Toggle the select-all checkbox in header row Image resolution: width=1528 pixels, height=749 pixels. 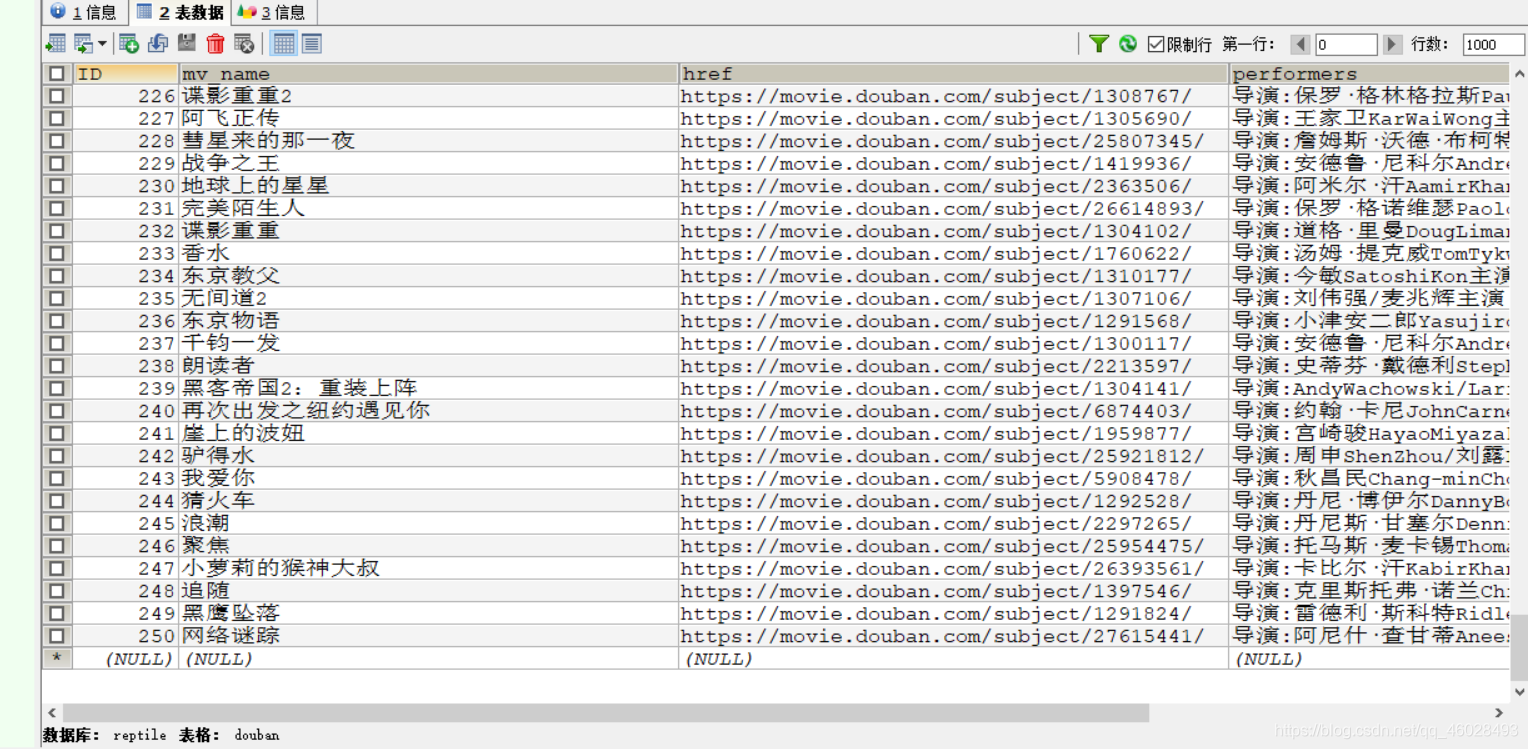pyautogui.click(x=57, y=74)
